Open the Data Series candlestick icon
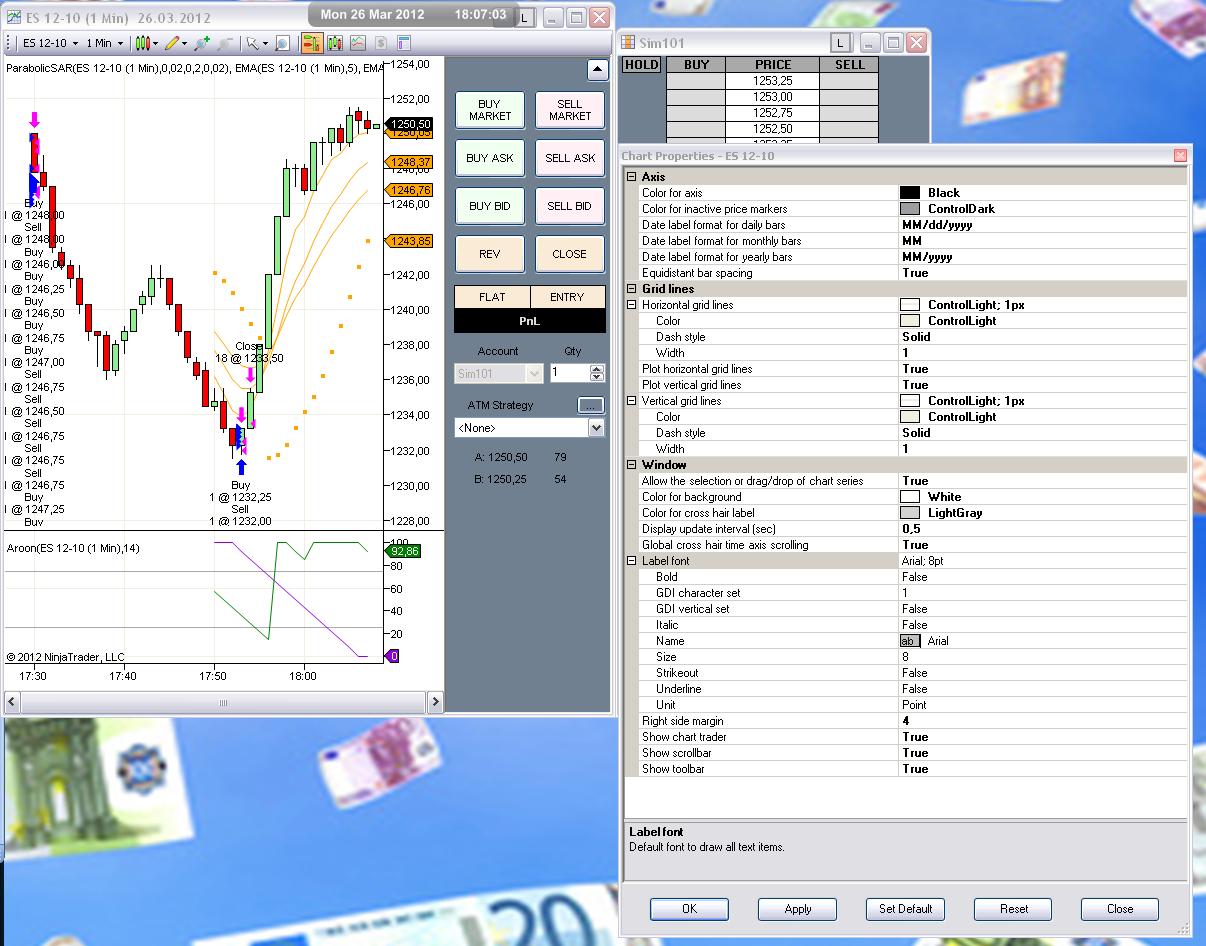Image resolution: width=1206 pixels, height=946 pixels. 334,43
